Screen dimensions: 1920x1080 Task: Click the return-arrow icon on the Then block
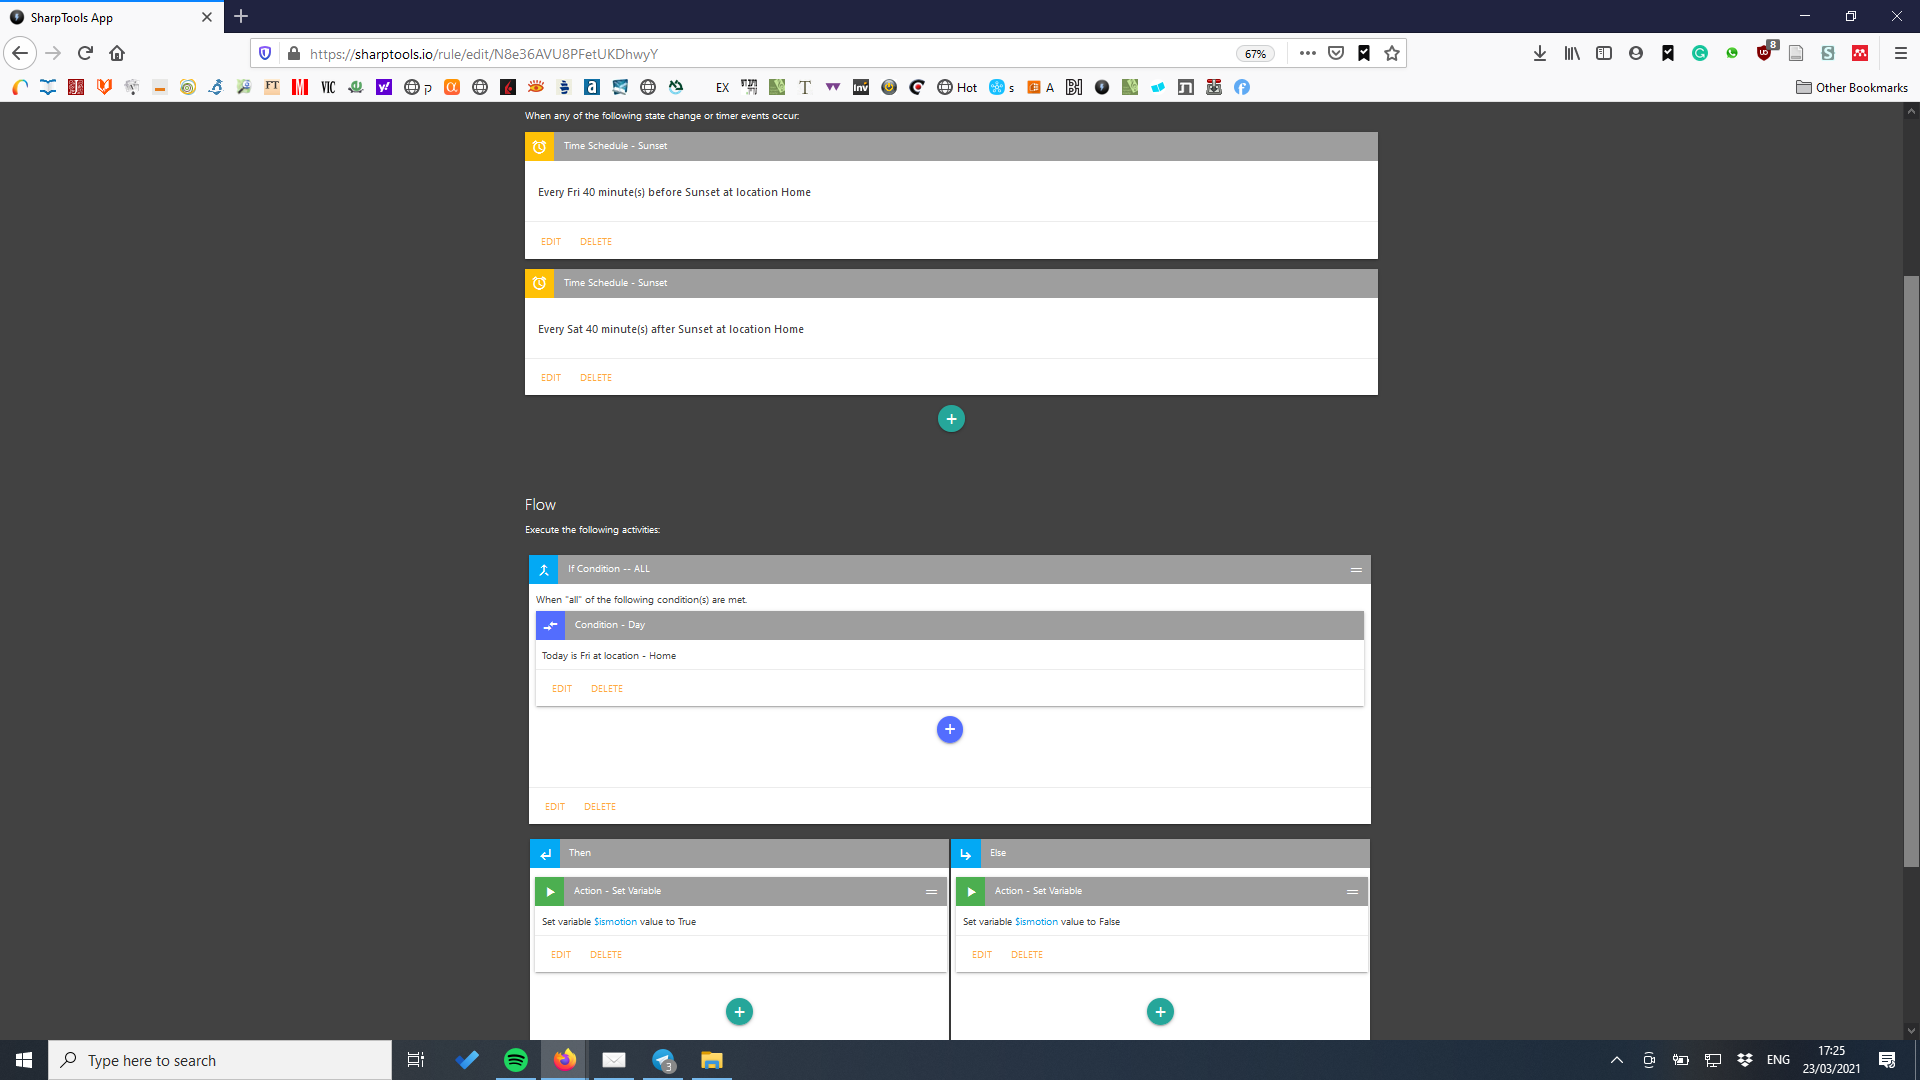click(x=545, y=853)
